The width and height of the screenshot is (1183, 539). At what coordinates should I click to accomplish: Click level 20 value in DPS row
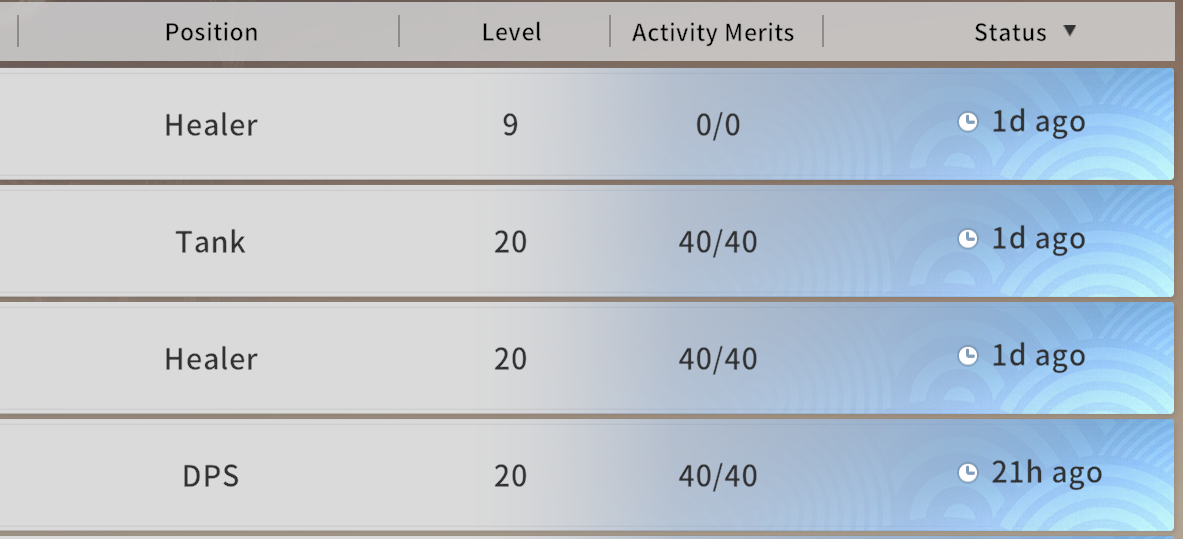(x=510, y=476)
